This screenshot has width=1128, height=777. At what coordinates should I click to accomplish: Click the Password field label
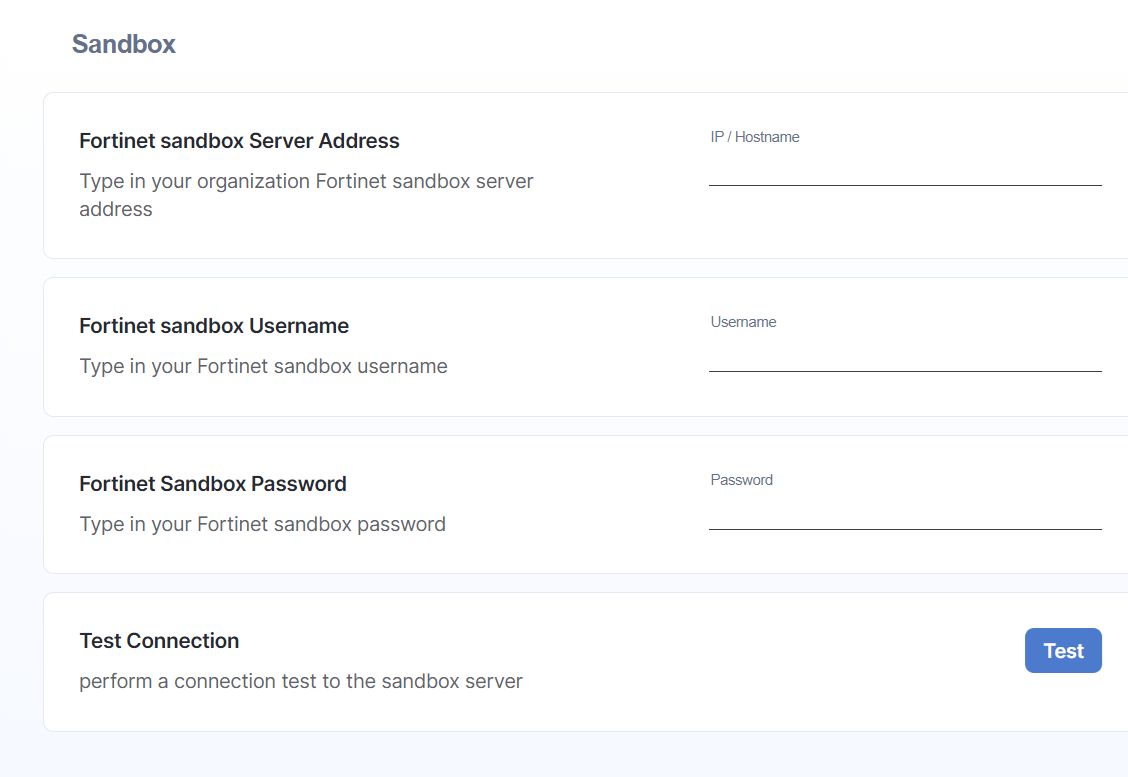tap(742, 480)
